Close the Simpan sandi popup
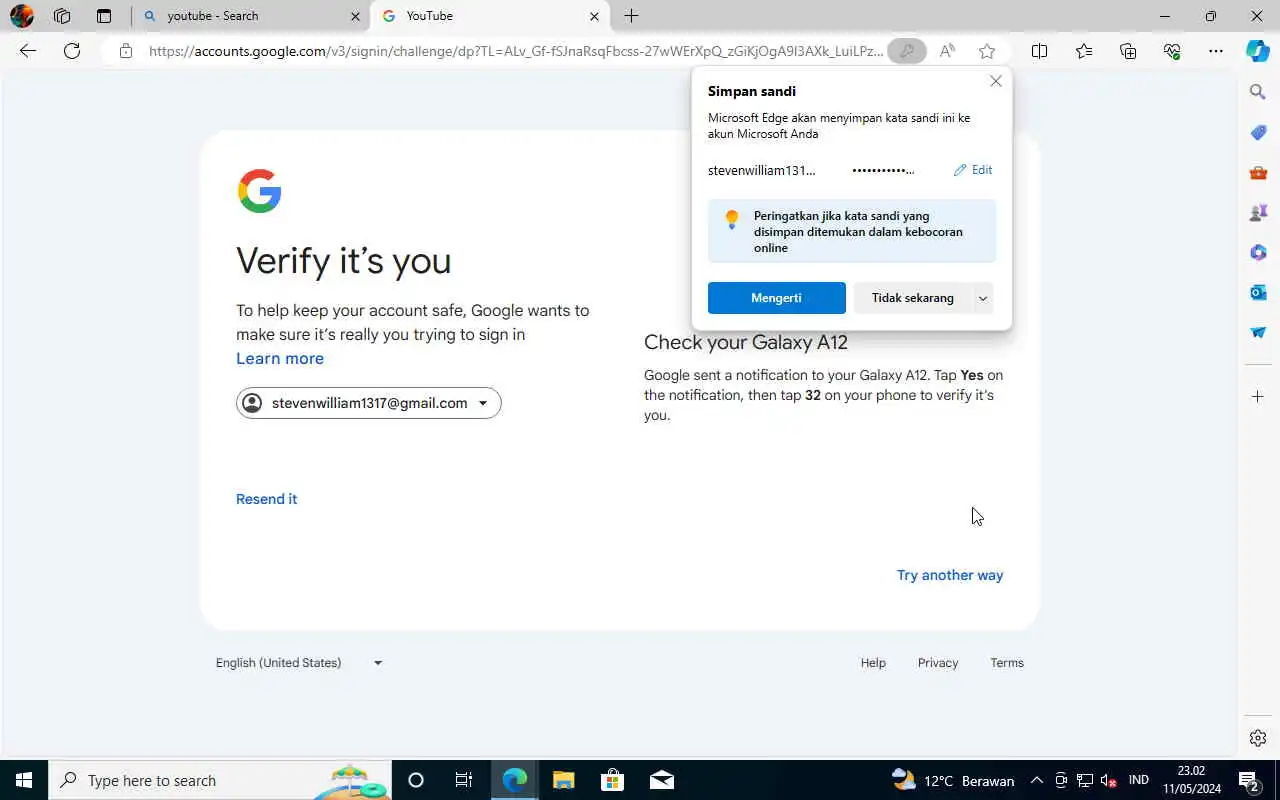 point(996,81)
